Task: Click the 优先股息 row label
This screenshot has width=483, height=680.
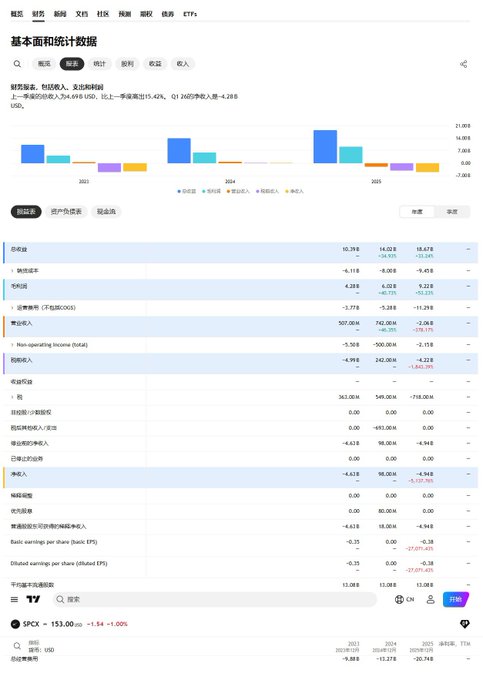Action: (x=21, y=511)
